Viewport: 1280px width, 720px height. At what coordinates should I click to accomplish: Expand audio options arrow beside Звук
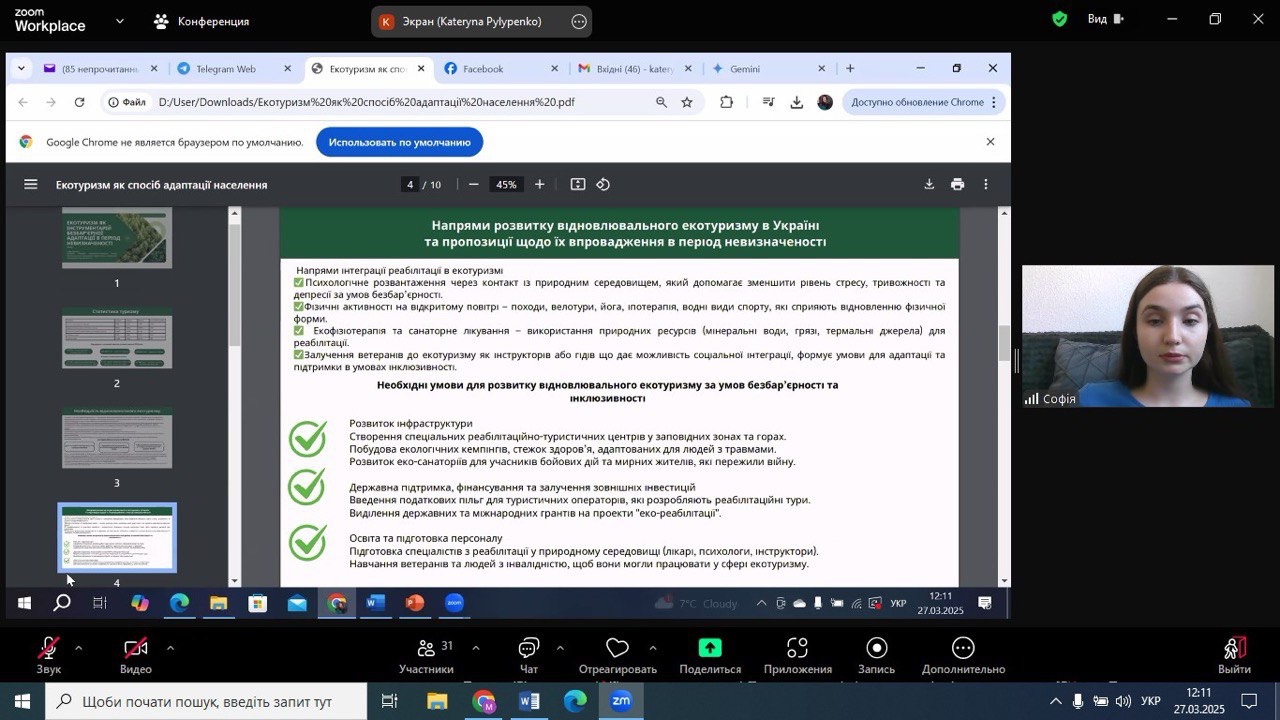pyautogui.click(x=79, y=648)
